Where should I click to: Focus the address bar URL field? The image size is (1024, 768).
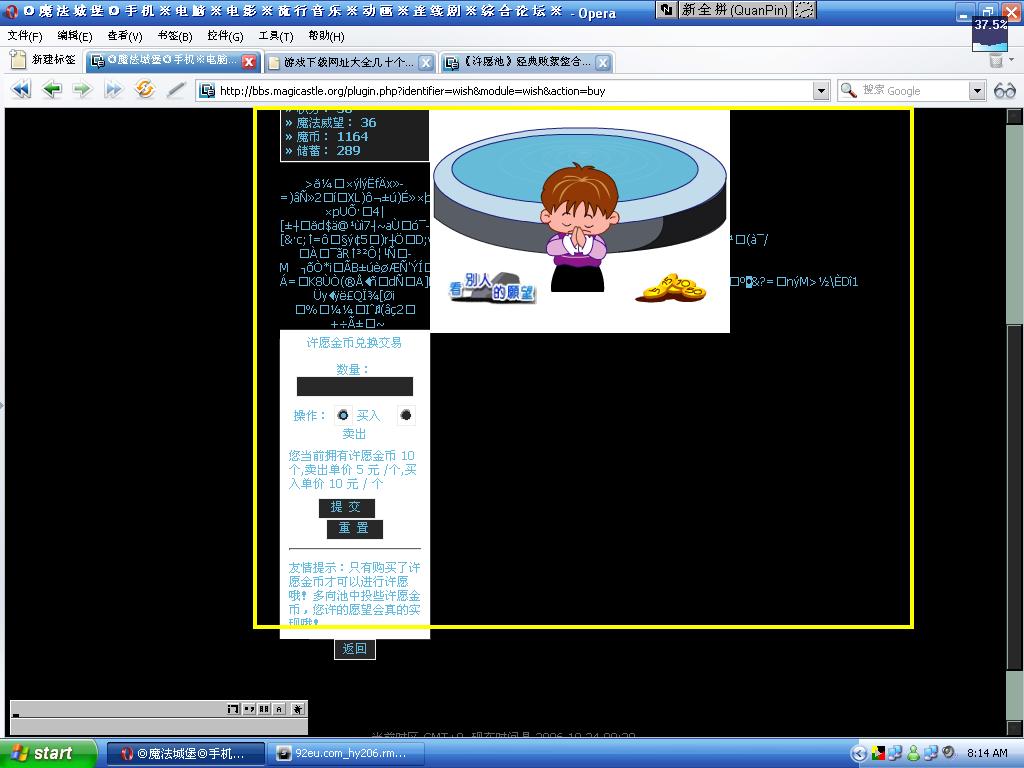[515, 91]
